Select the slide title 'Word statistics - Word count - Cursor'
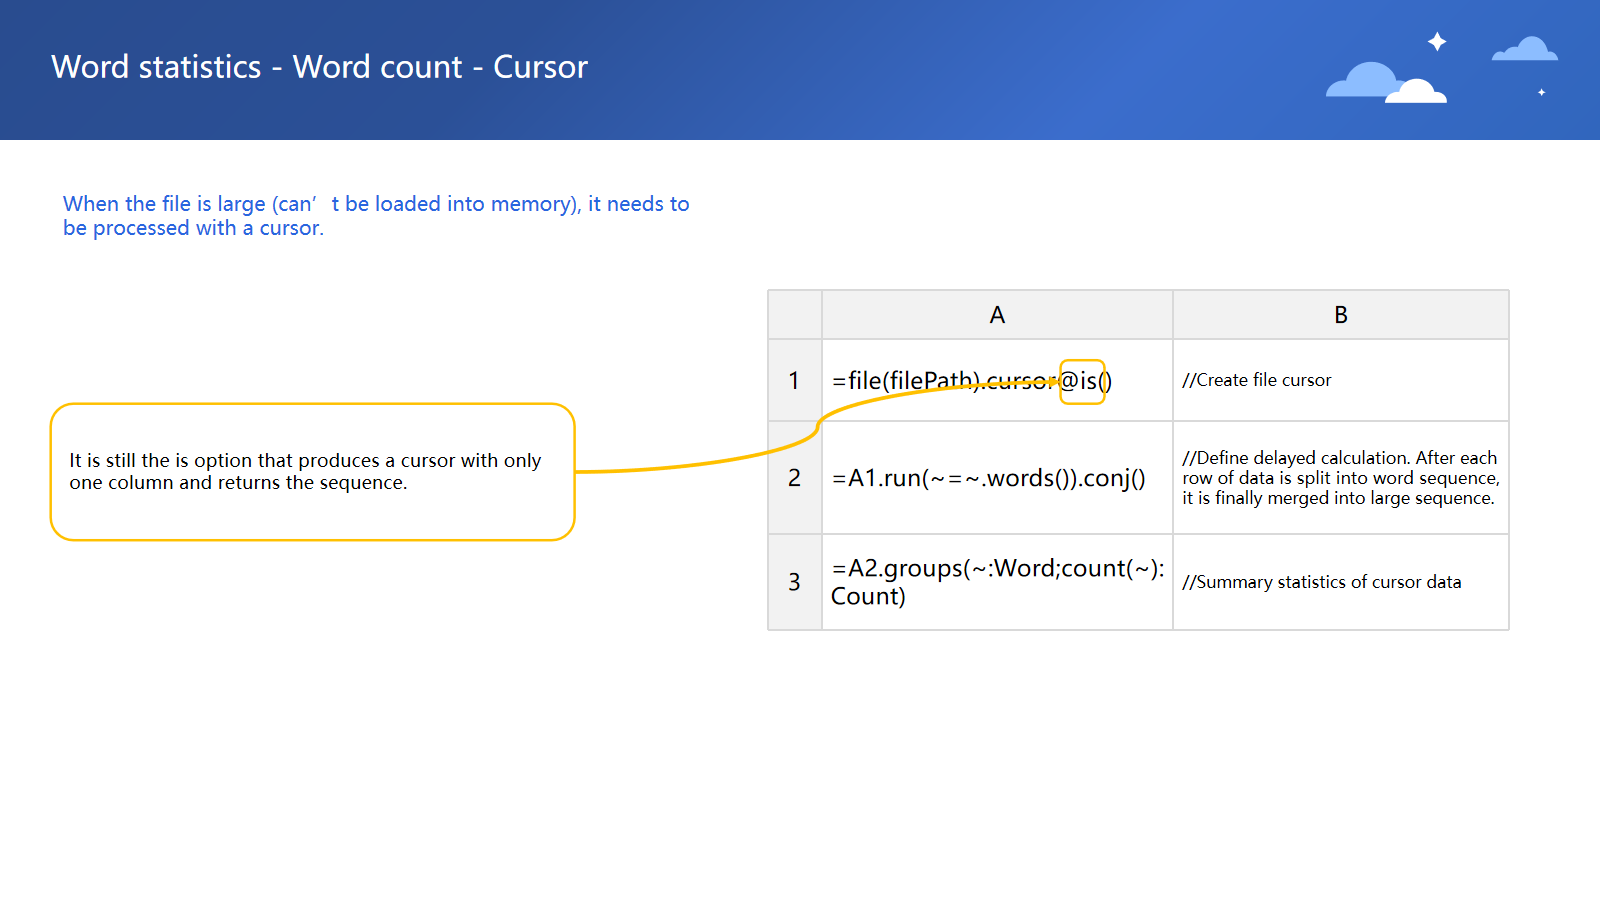Screen dimensions: 1600x900 (x=319, y=67)
